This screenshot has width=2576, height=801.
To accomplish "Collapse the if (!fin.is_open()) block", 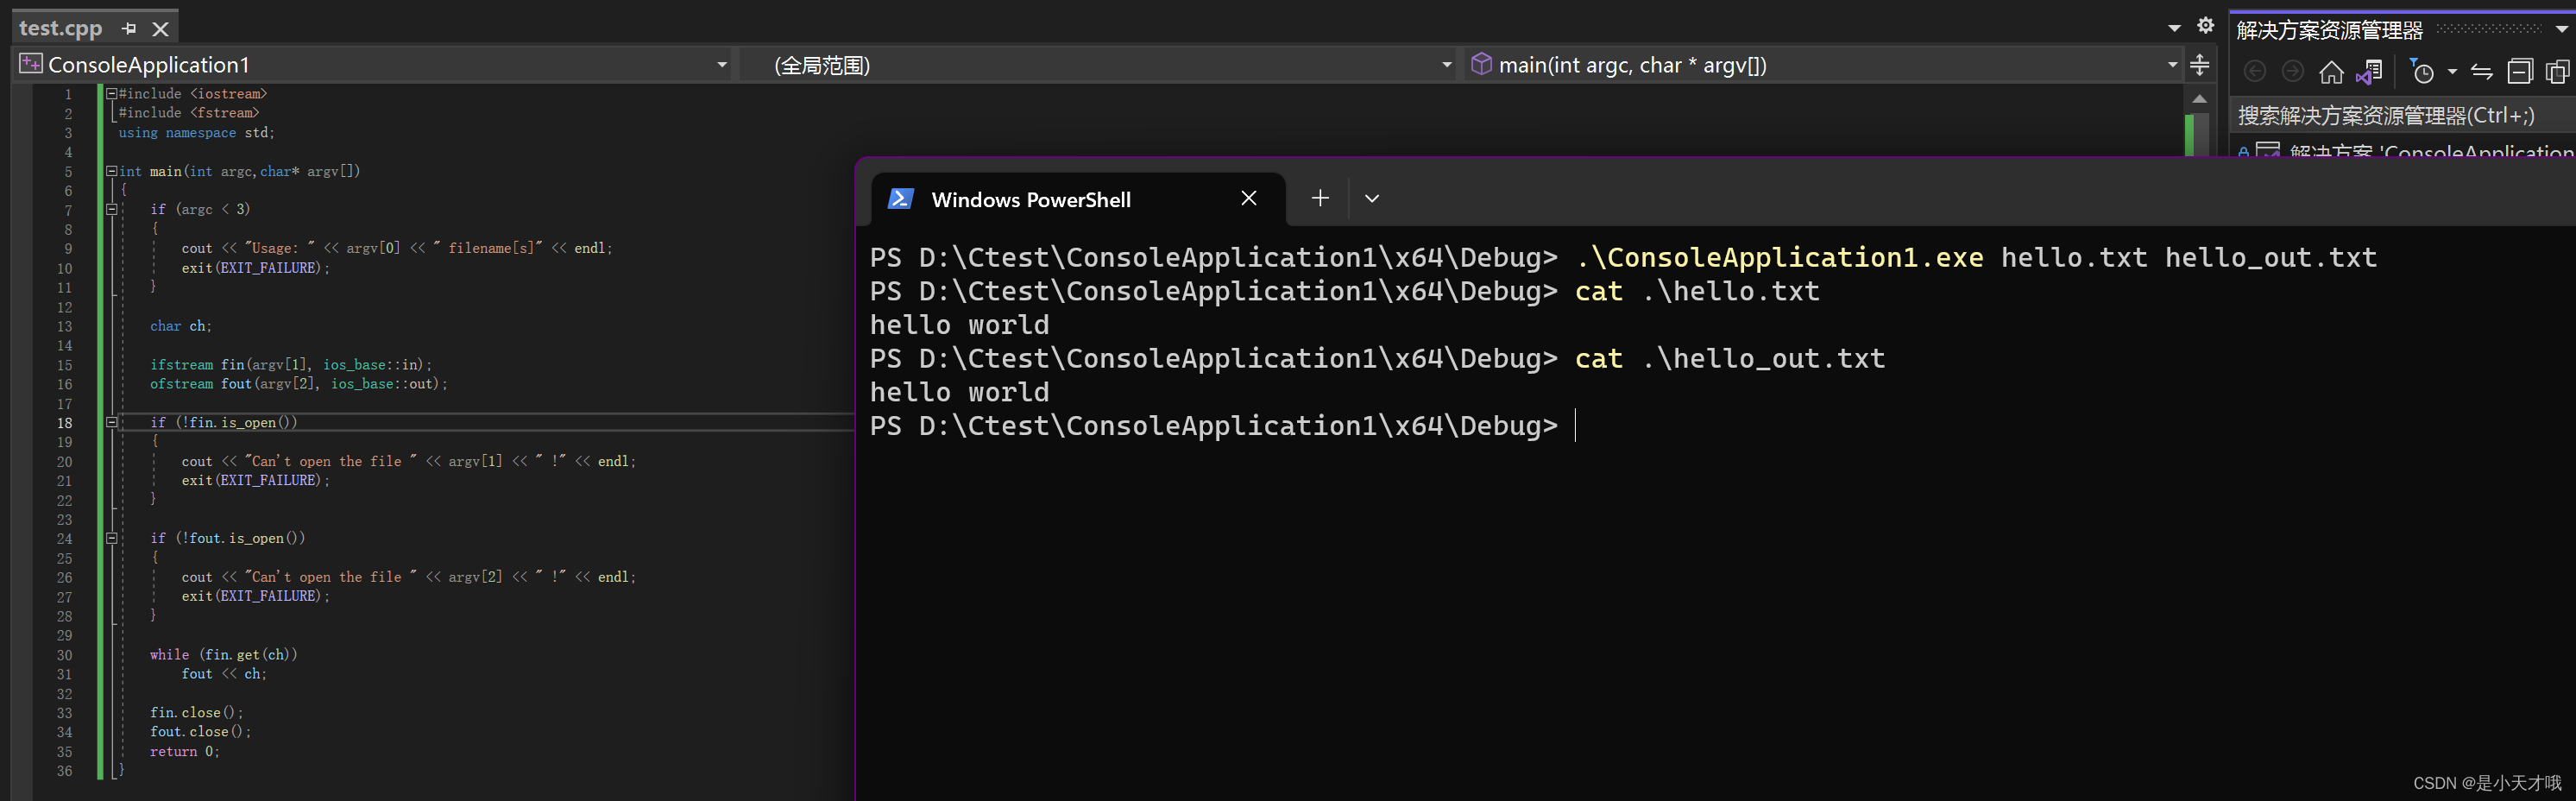I will 111,422.
